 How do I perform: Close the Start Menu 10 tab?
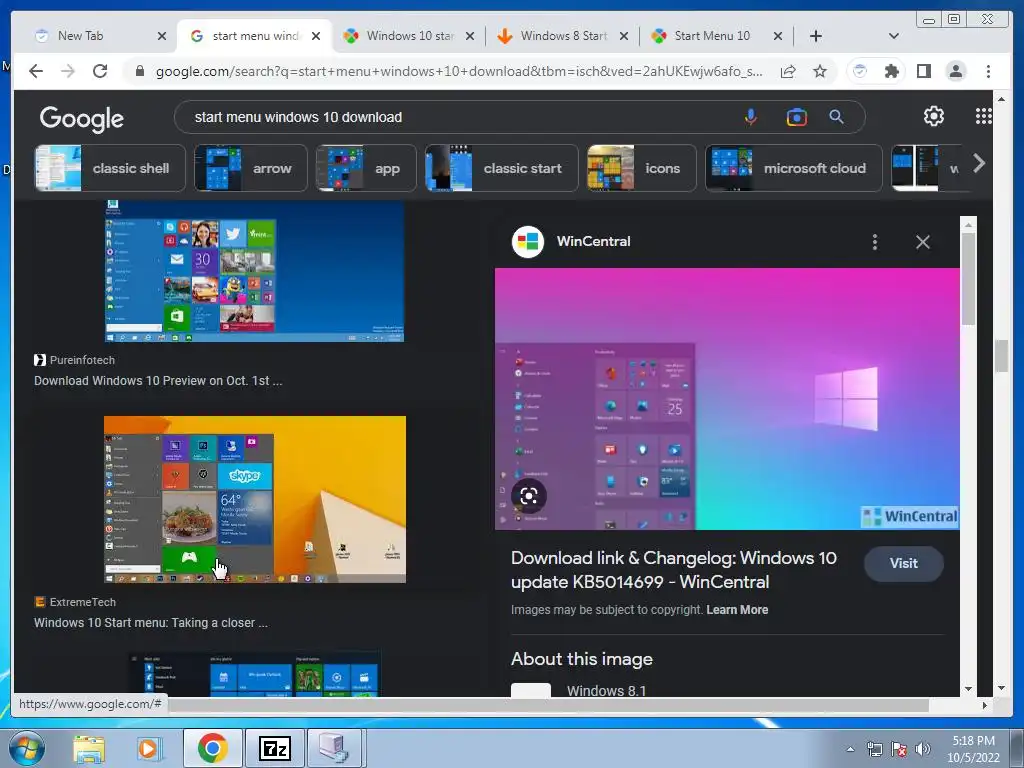click(778, 36)
